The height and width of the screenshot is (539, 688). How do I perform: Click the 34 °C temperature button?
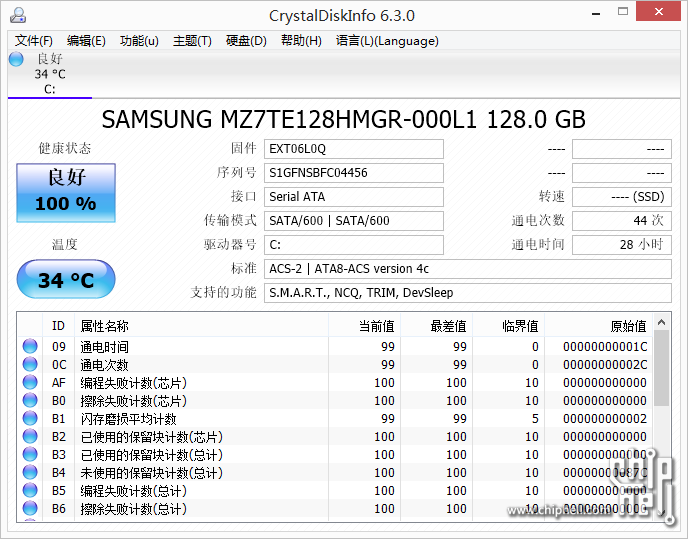coord(66,279)
